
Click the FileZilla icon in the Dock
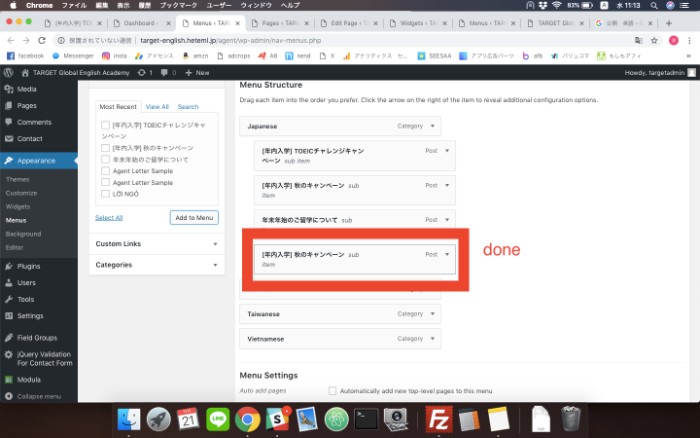point(438,418)
